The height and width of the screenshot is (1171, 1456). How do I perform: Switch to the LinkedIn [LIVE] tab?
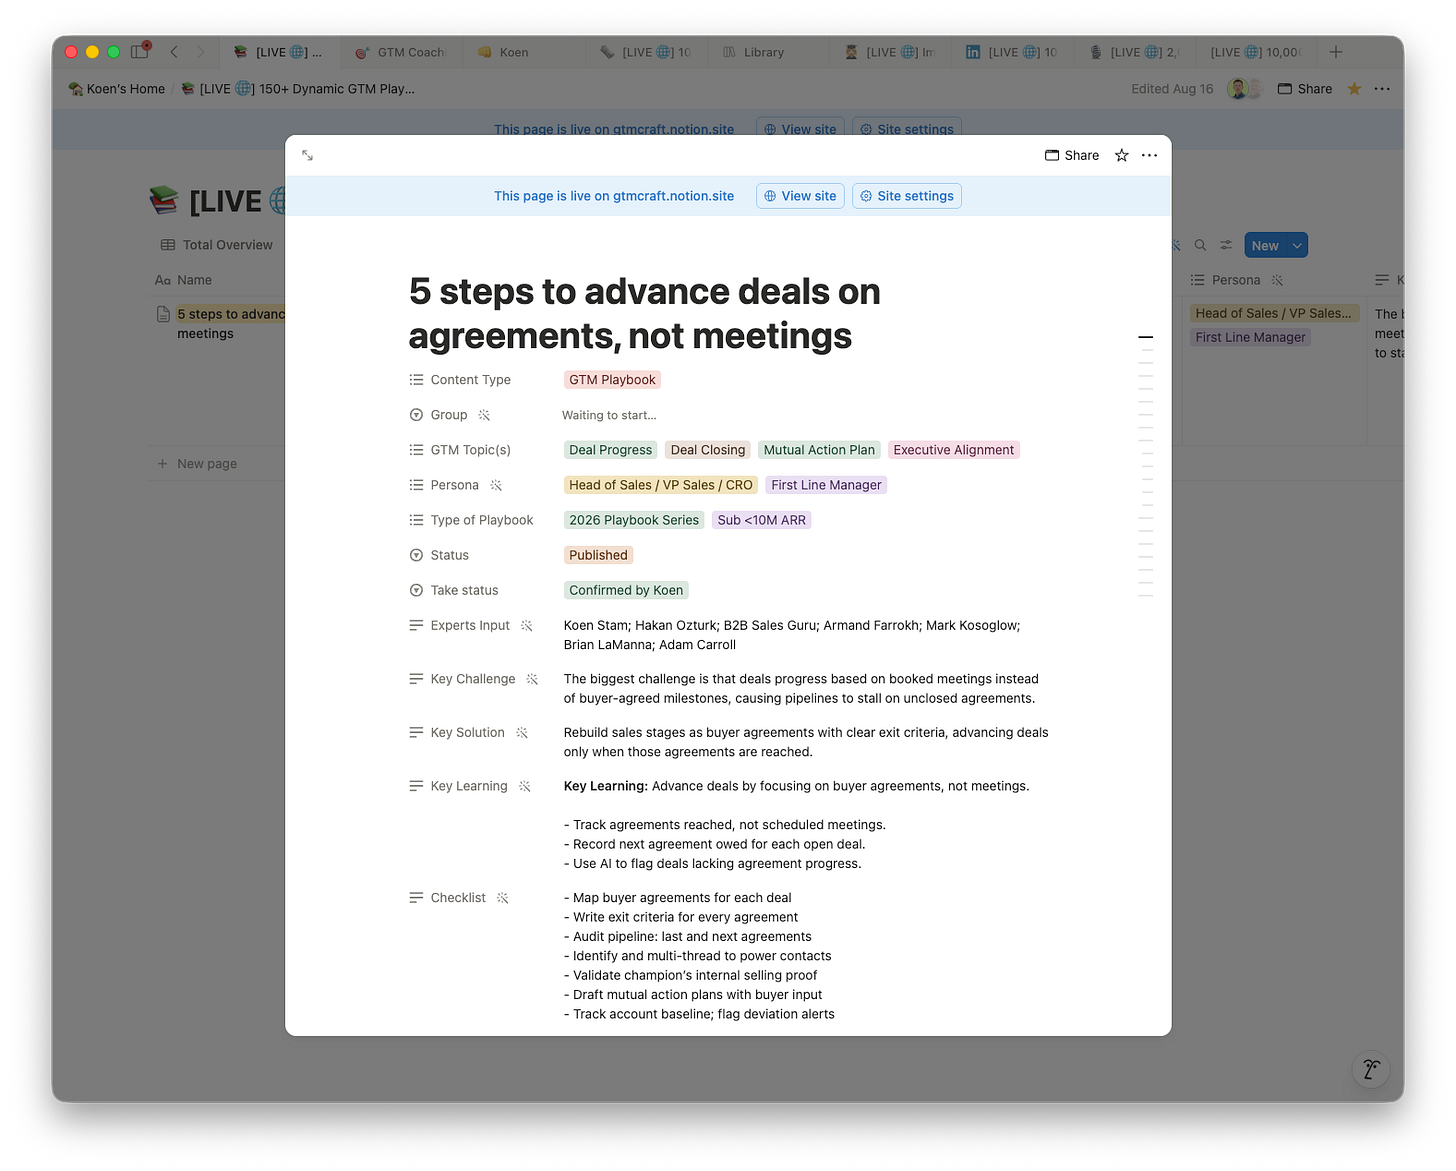pos(1011,52)
